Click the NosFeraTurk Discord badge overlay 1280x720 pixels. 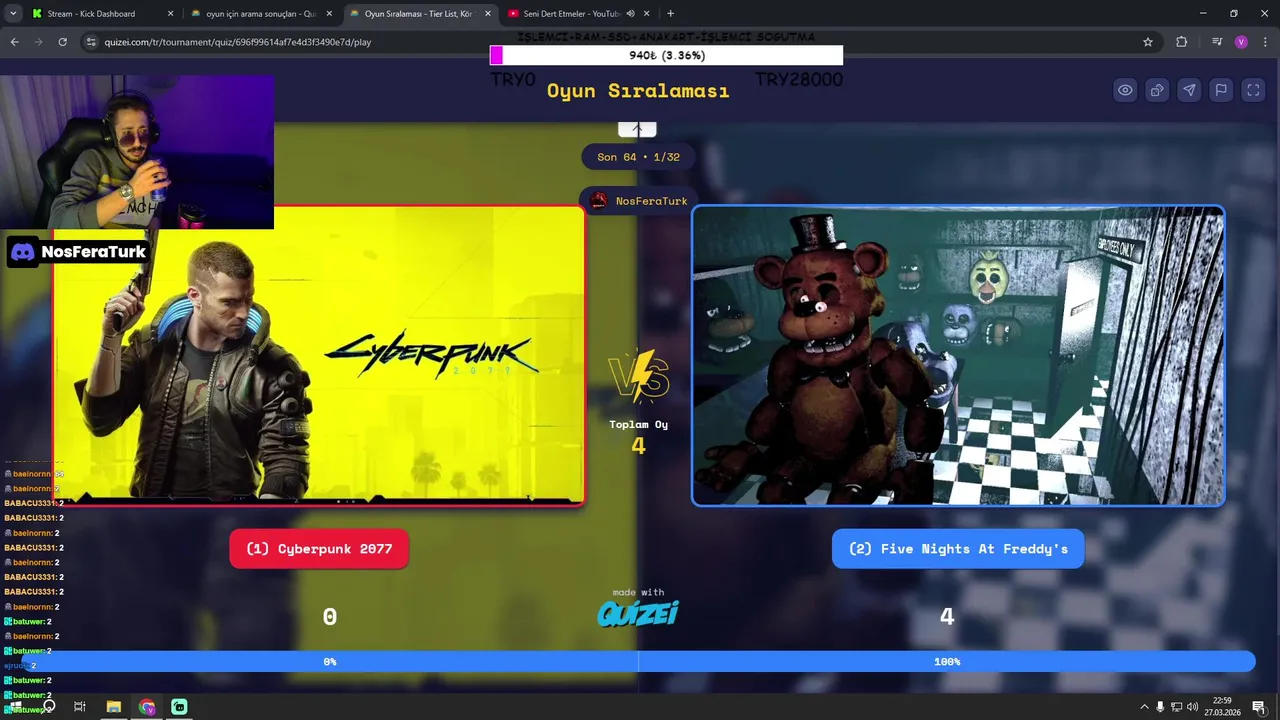click(x=79, y=252)
